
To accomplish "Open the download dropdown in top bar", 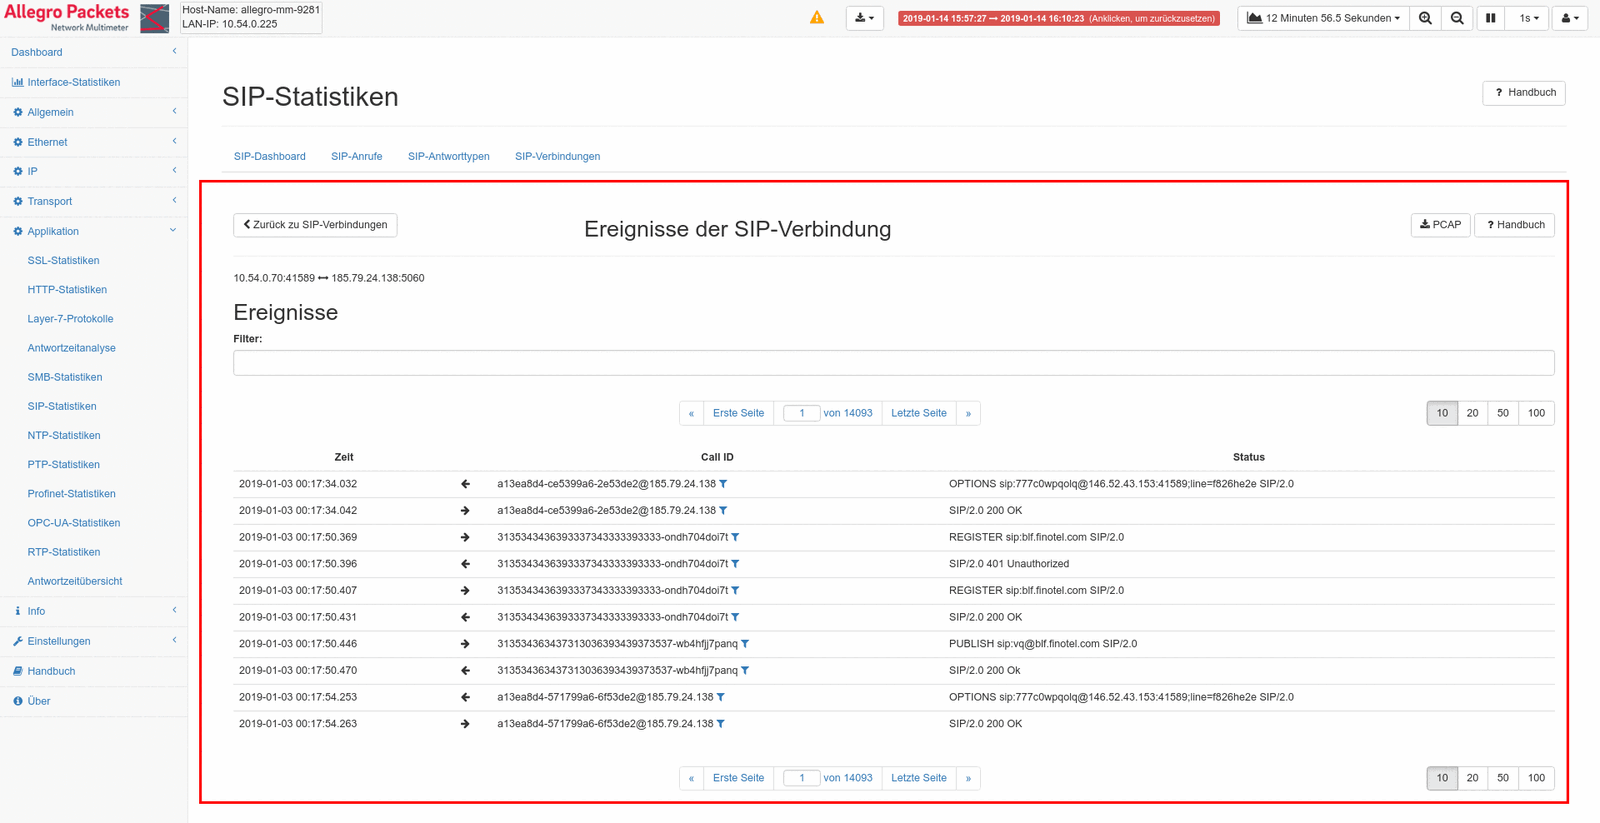I will click(x=865, y=18).
